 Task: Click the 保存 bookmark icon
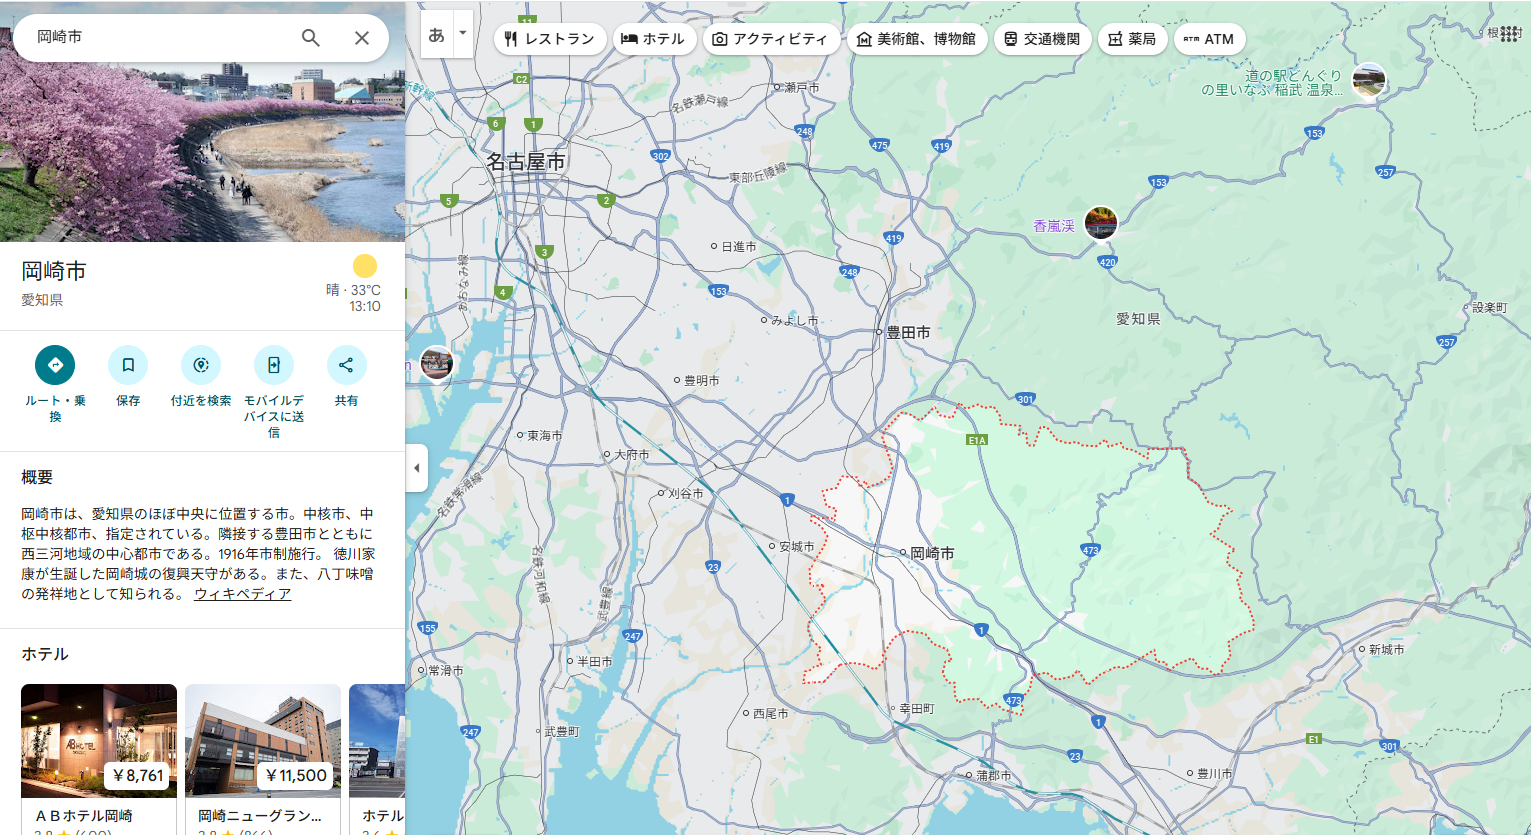(x=128, y=365)
